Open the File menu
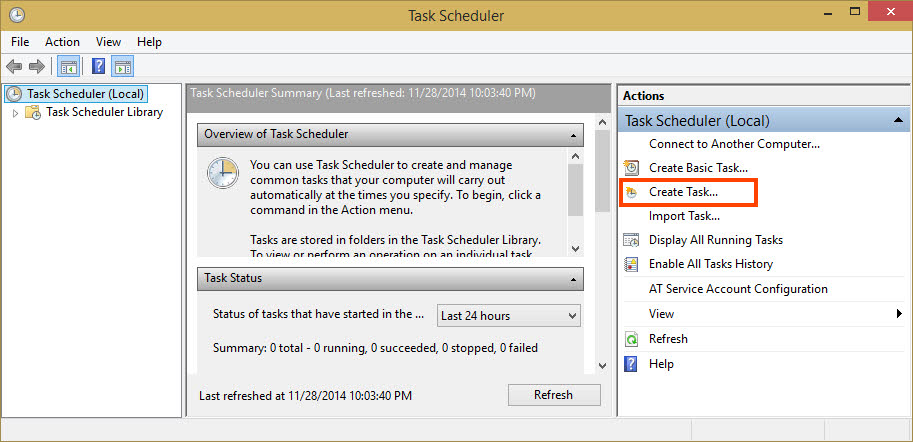 [x=20, y=42]
